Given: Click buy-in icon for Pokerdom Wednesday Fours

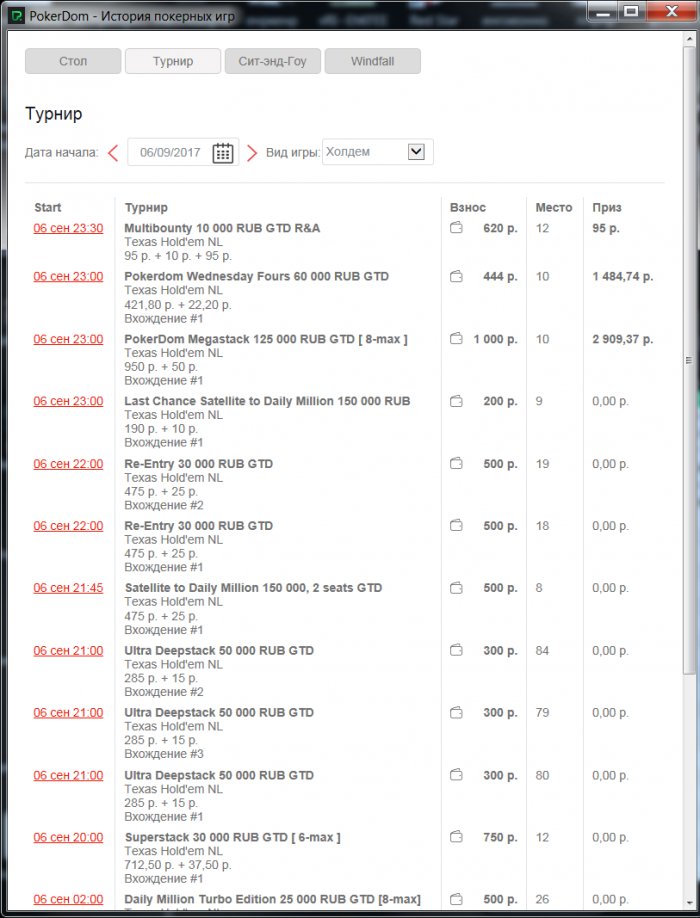Looking at the screenshot, I should coord(456,276).
